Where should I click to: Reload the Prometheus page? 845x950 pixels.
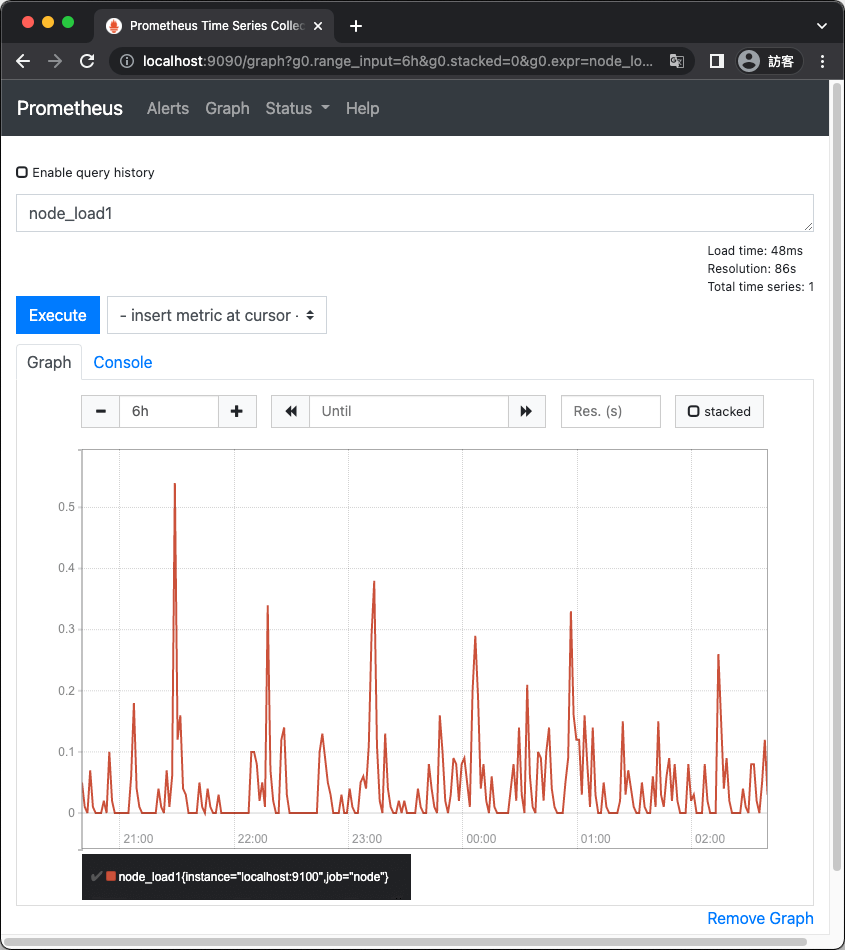(x=87, y=61)
